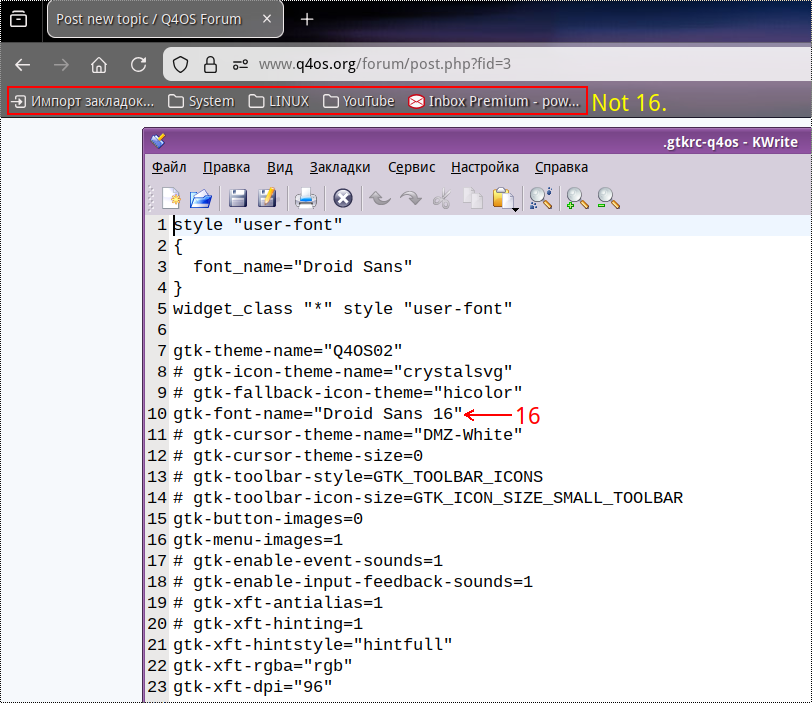This screenshot has width=812, height=703.
Task: Go forward to the next page
Action: pos(61,65)
